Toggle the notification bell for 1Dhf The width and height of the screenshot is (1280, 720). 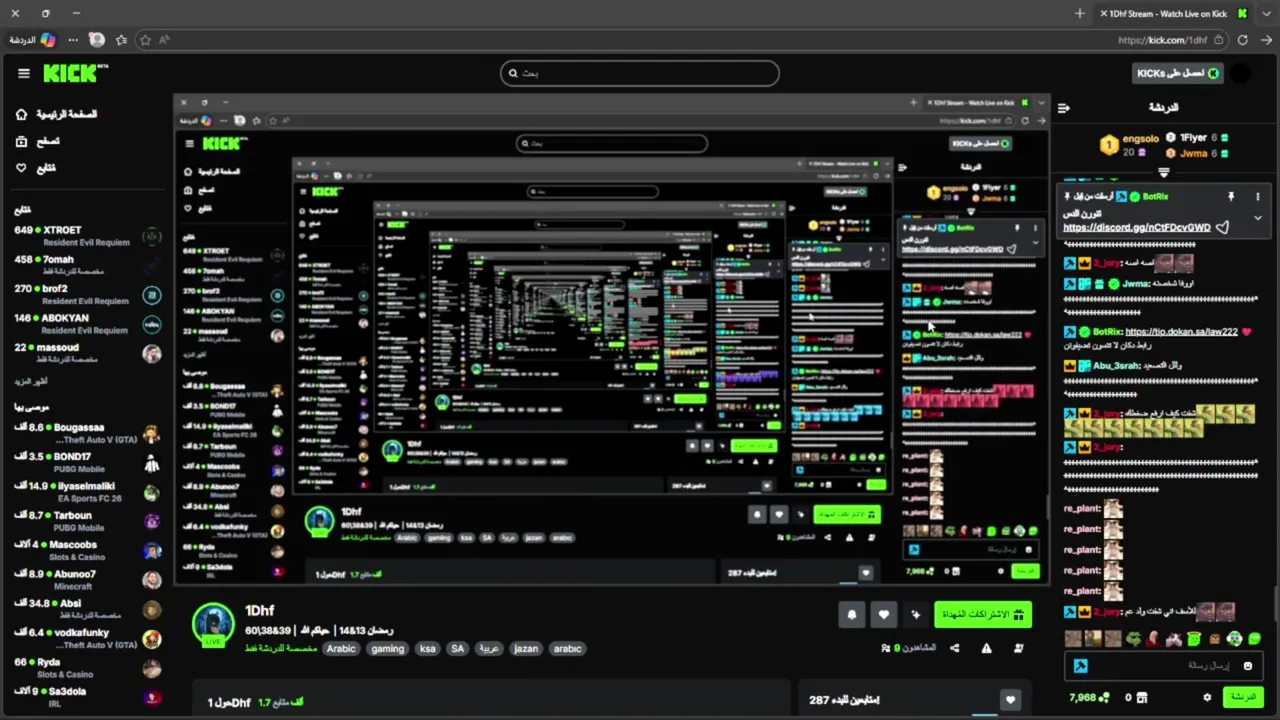click(x=851, y=615)
